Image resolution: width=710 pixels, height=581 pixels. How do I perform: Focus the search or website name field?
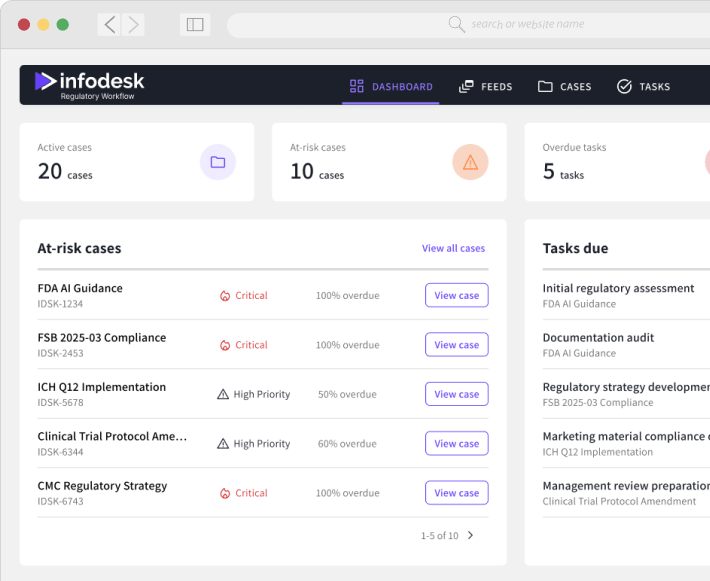468,25
